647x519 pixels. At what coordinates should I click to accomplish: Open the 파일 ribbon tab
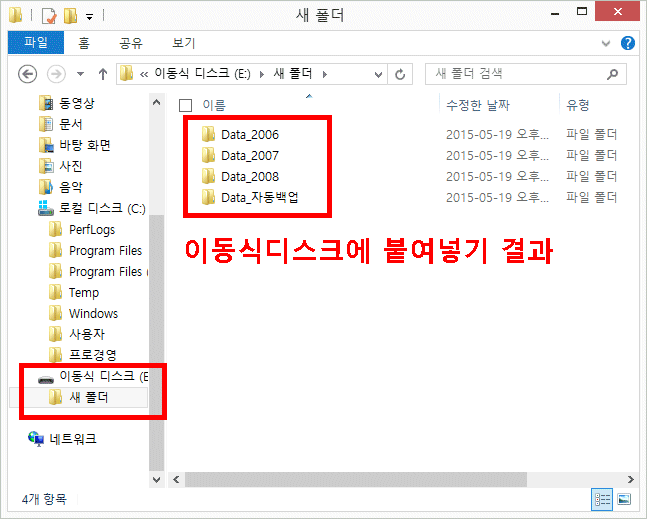click(36, 42)
